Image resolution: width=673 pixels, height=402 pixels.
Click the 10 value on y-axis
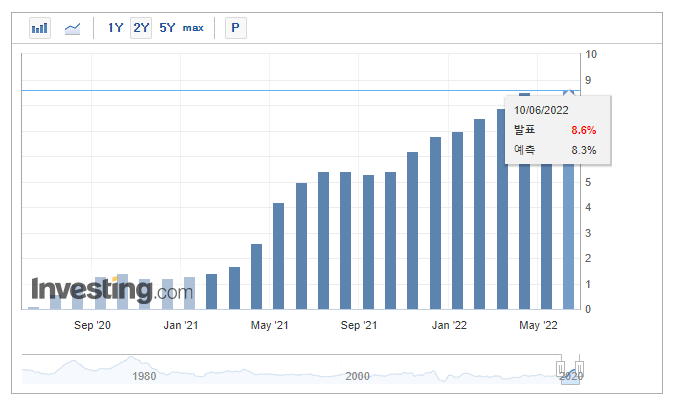pos(591,54)
